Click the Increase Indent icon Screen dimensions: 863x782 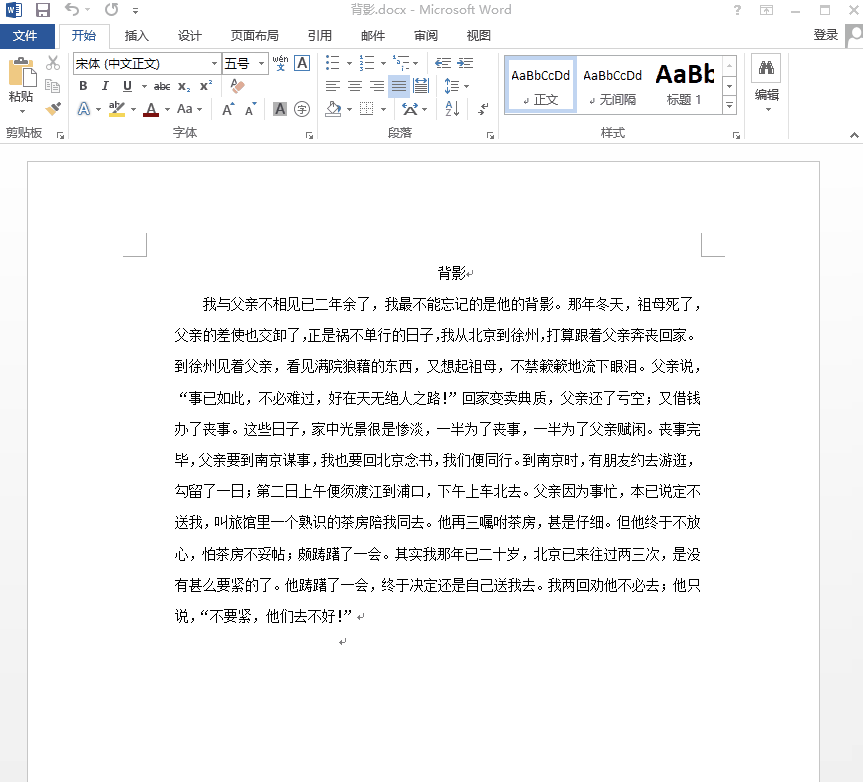pyautogui.click(x=466, y=63)
